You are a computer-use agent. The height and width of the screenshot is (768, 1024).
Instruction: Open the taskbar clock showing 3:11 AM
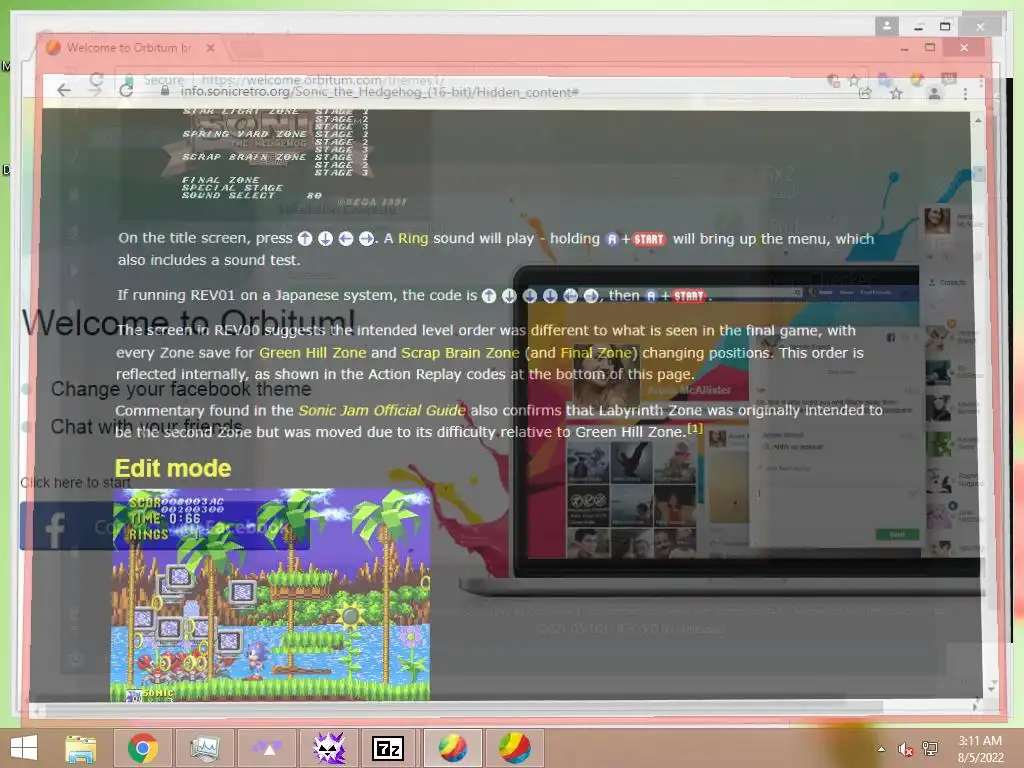[x=980, y=749]
